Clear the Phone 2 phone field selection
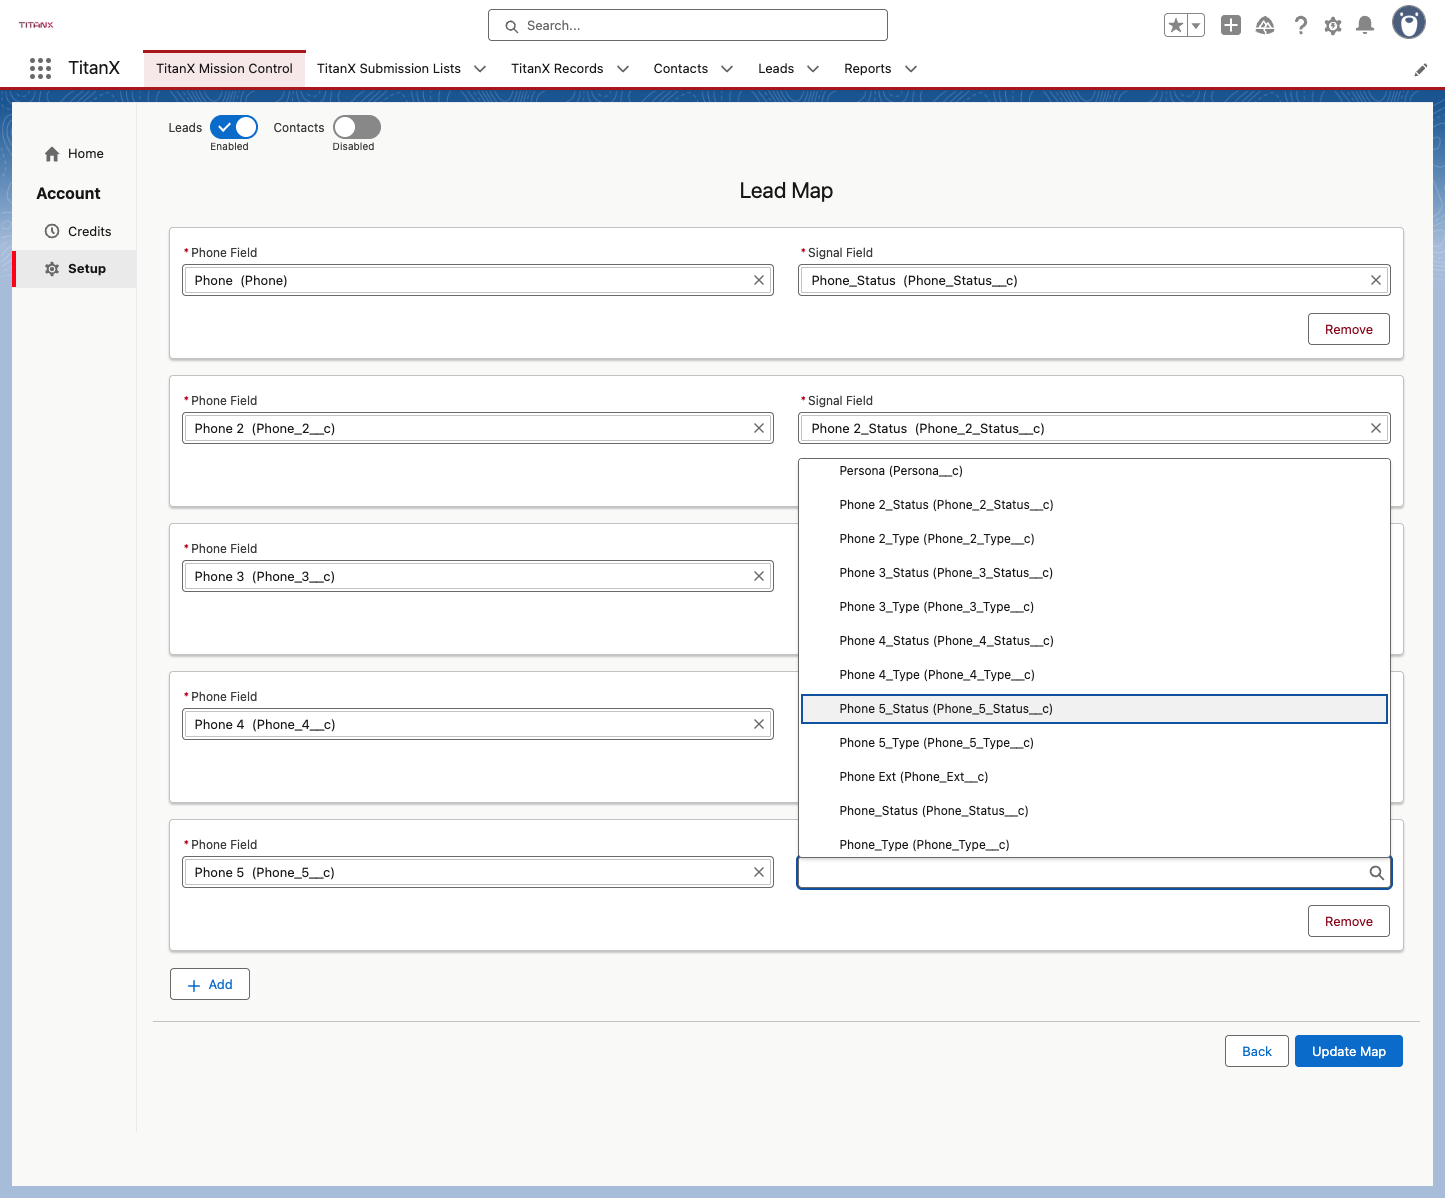This screenshot has height=1198, width=1445. (759, 428)
